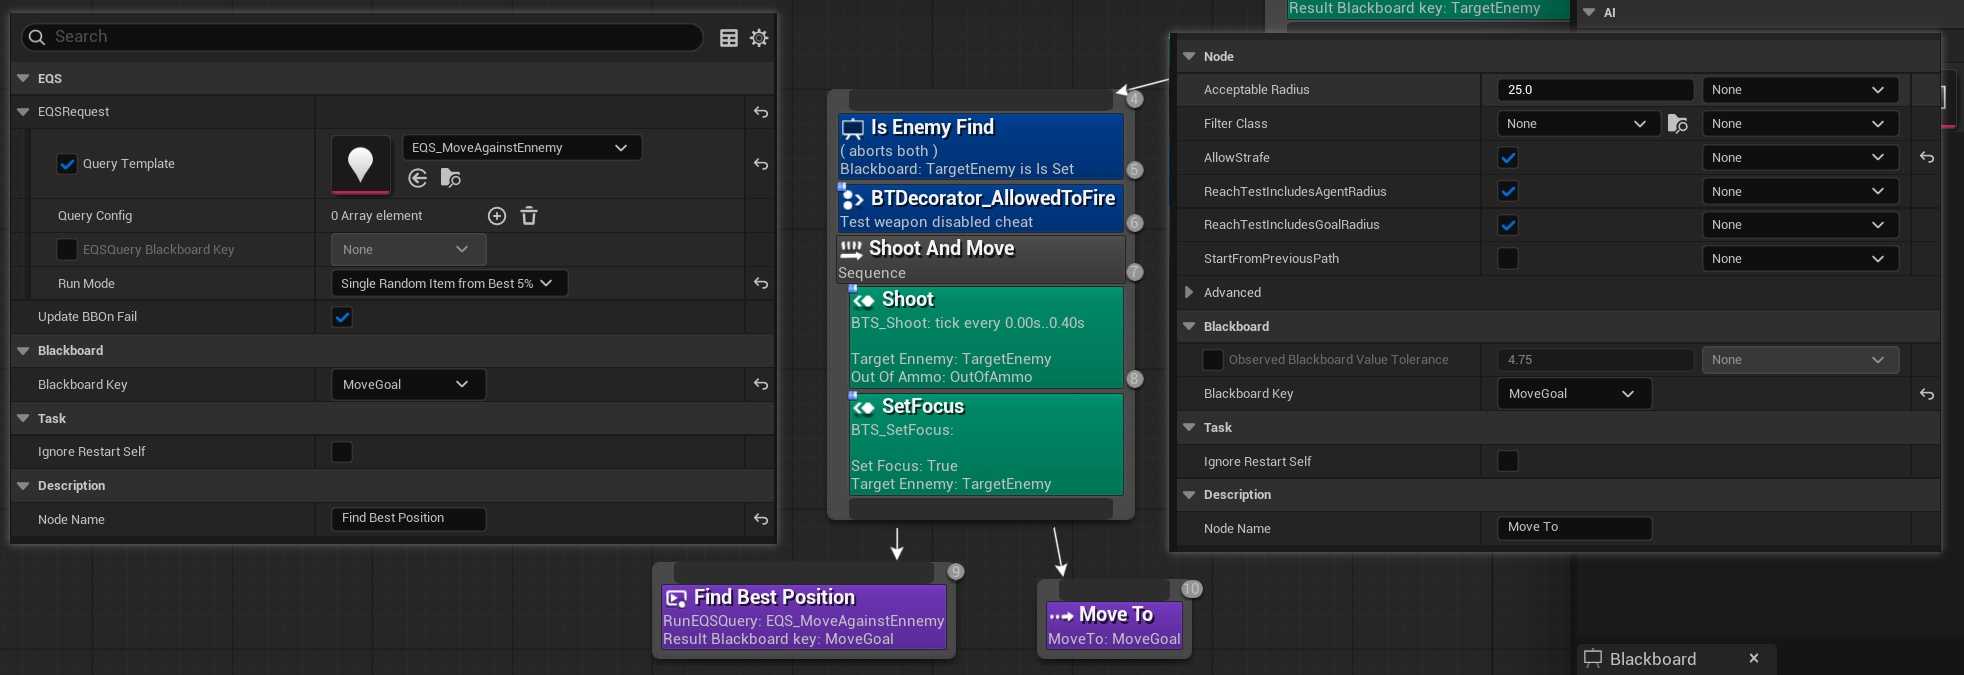
Task: Reset AllowStrafe to default value
Action: tap(1927, 158)
